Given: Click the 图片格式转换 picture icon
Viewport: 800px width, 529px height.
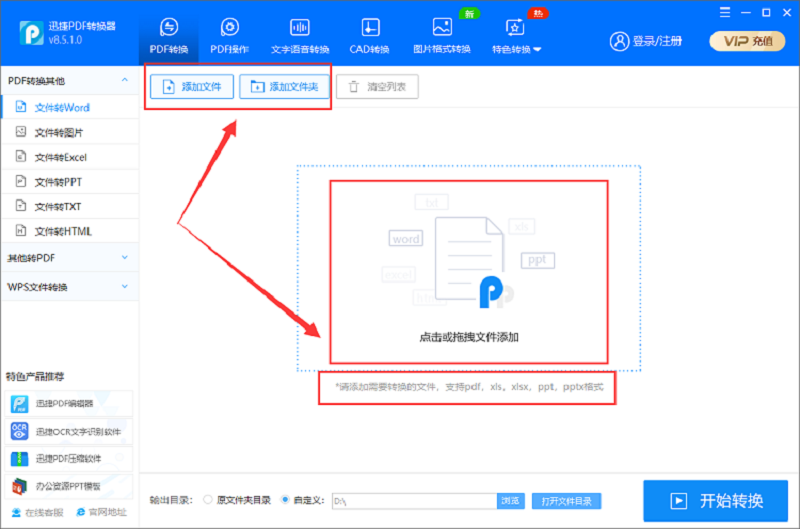Looking at the screenshot, I should click(x=442, y=27).
